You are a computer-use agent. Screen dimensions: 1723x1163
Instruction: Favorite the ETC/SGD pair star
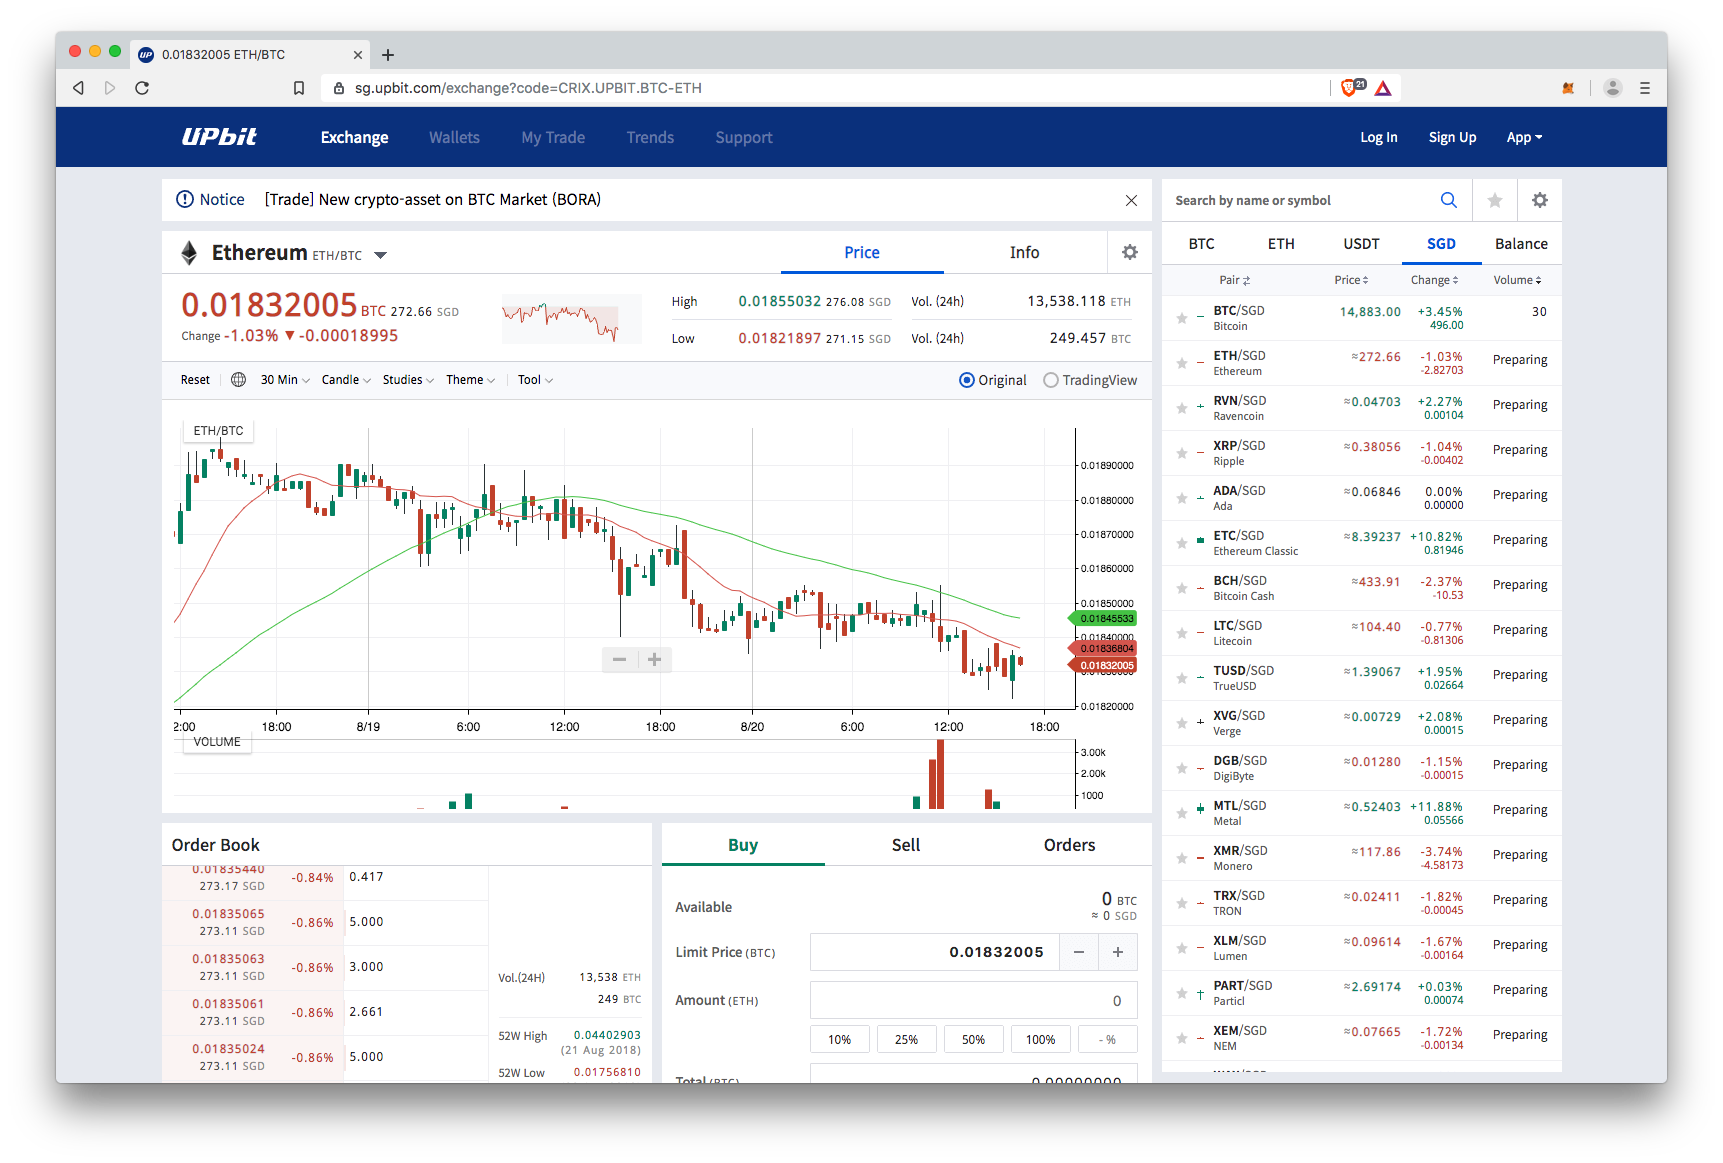(1182, 543)
